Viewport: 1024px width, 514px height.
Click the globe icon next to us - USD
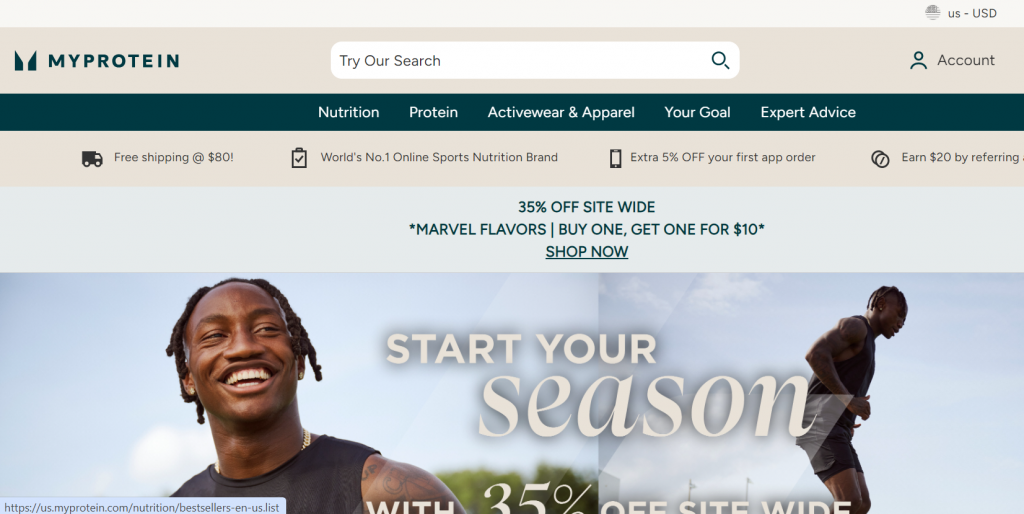(x=933, y=12)
